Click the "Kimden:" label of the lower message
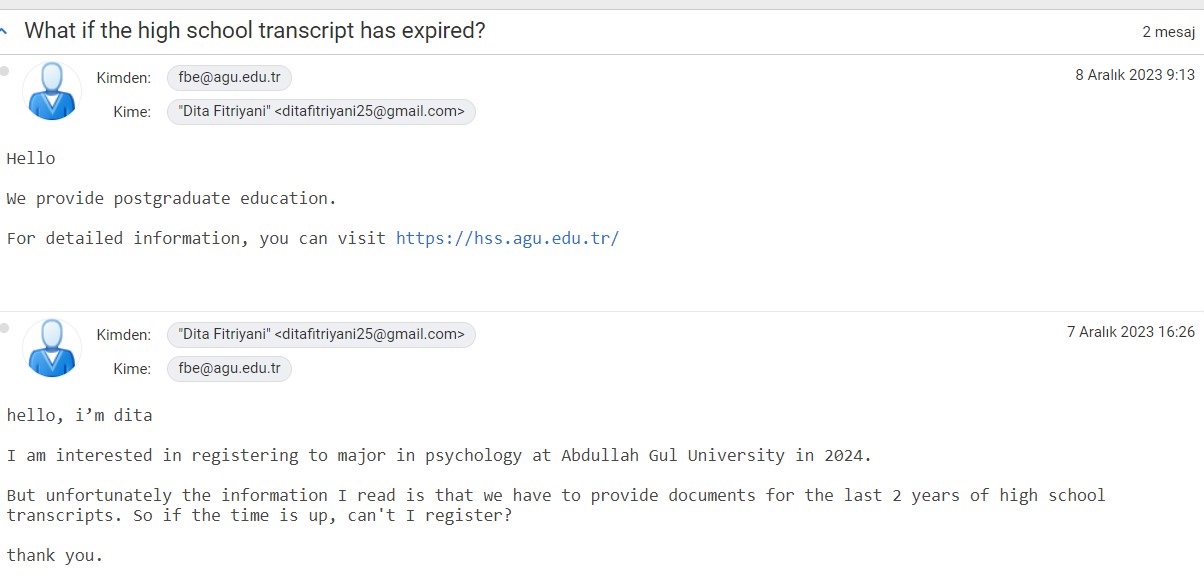Viewport: 1204px width, 587px height. (124, 335)
